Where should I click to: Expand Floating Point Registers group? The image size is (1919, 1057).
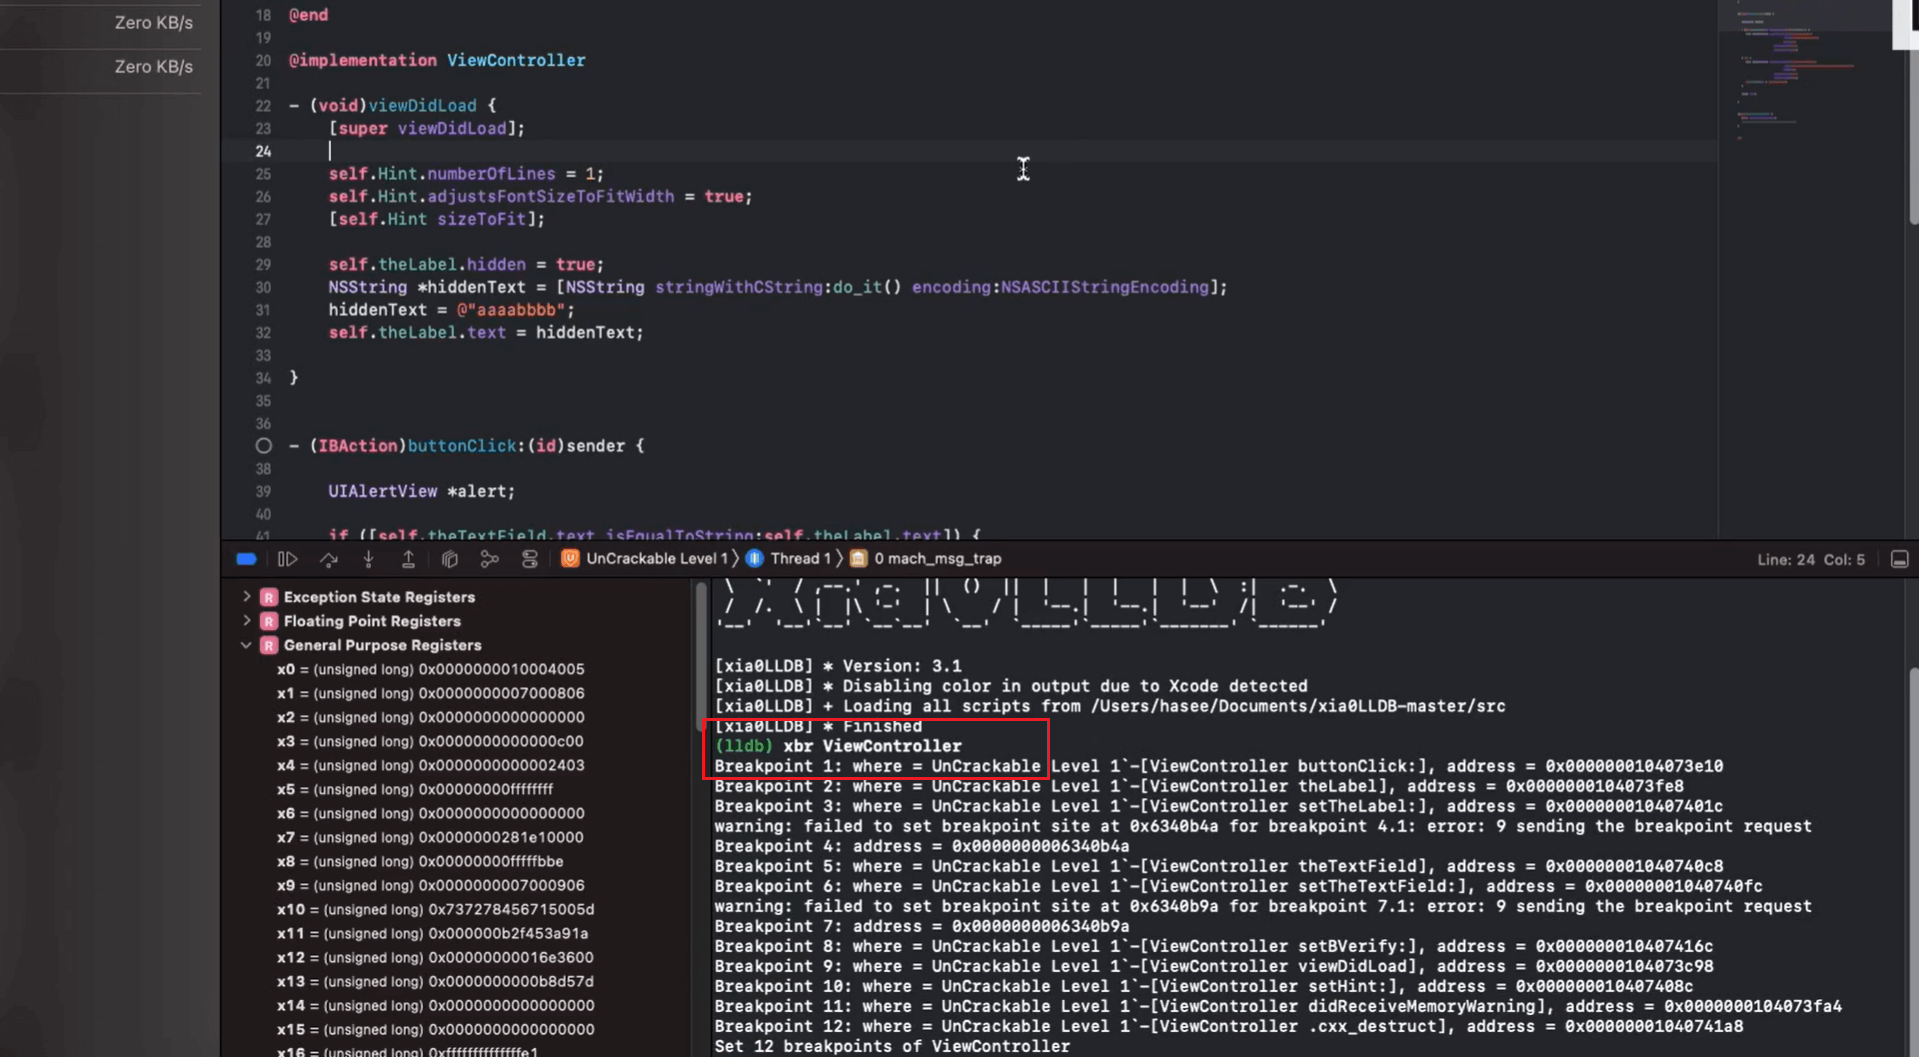(247, 620)
